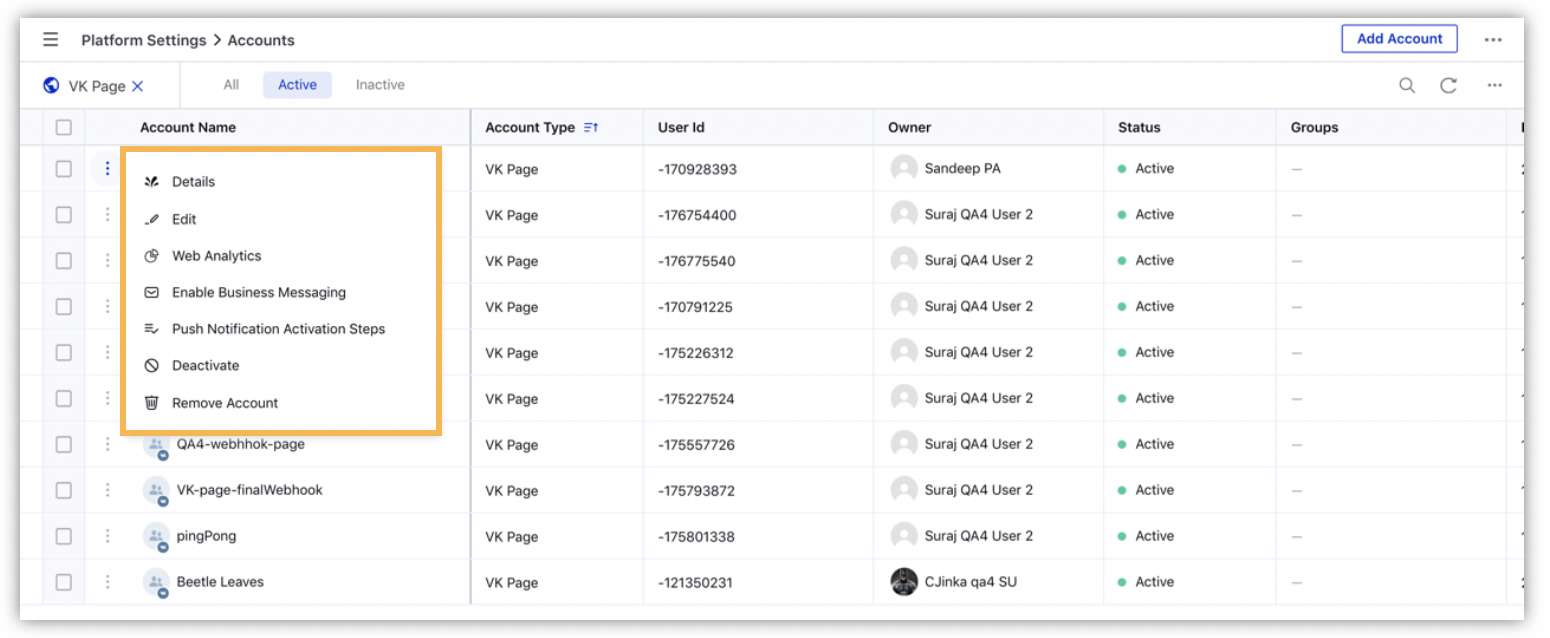
Task: Open the filter bar ellipsis menu
Action: (x=1494, y=85)
